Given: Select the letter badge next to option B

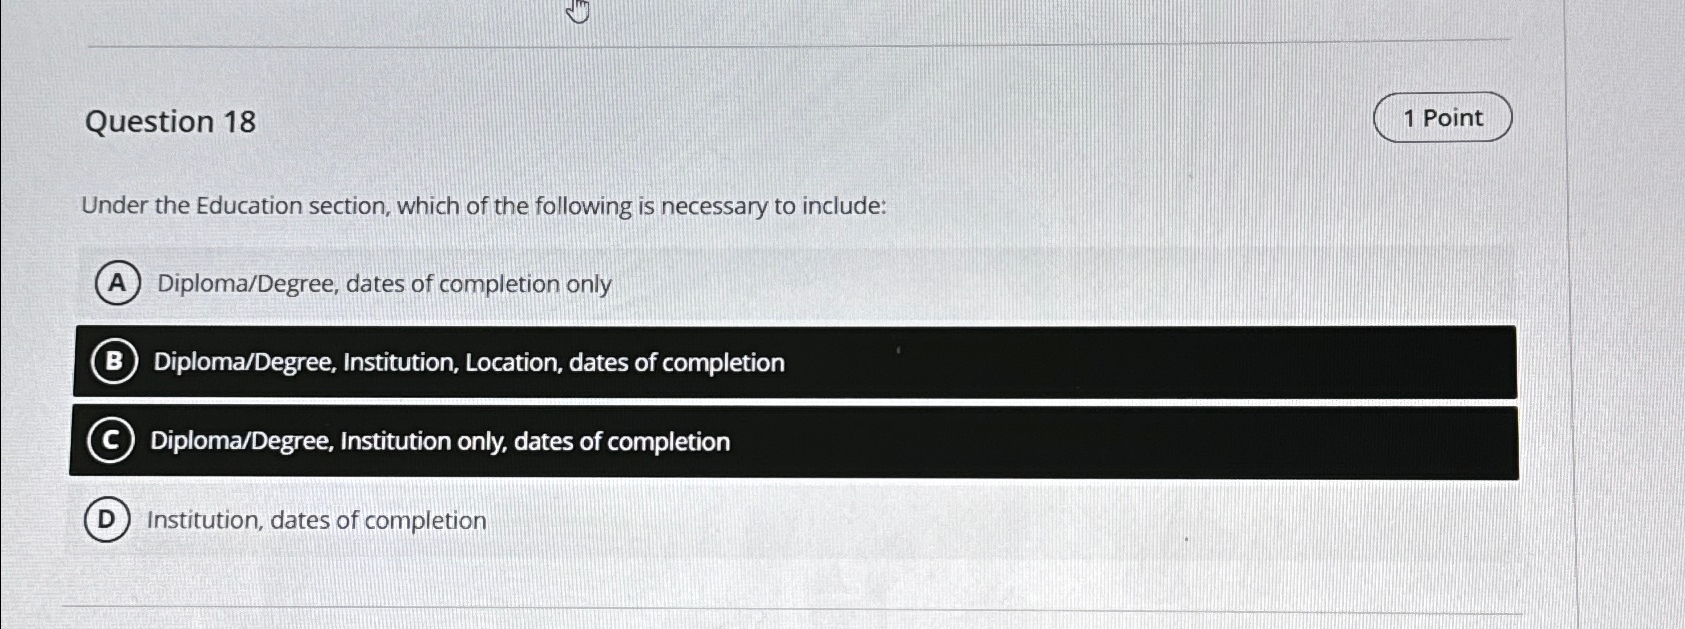Looking at the screenshot, I should pos(113,362).
